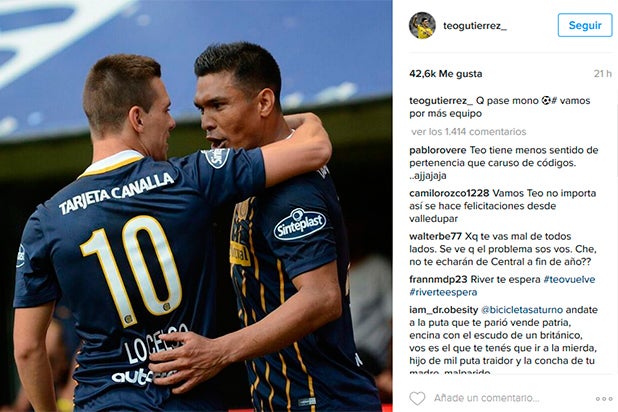
Task: Open teogutierrez_ profile picture avatar
Action: tap(422, 26)
